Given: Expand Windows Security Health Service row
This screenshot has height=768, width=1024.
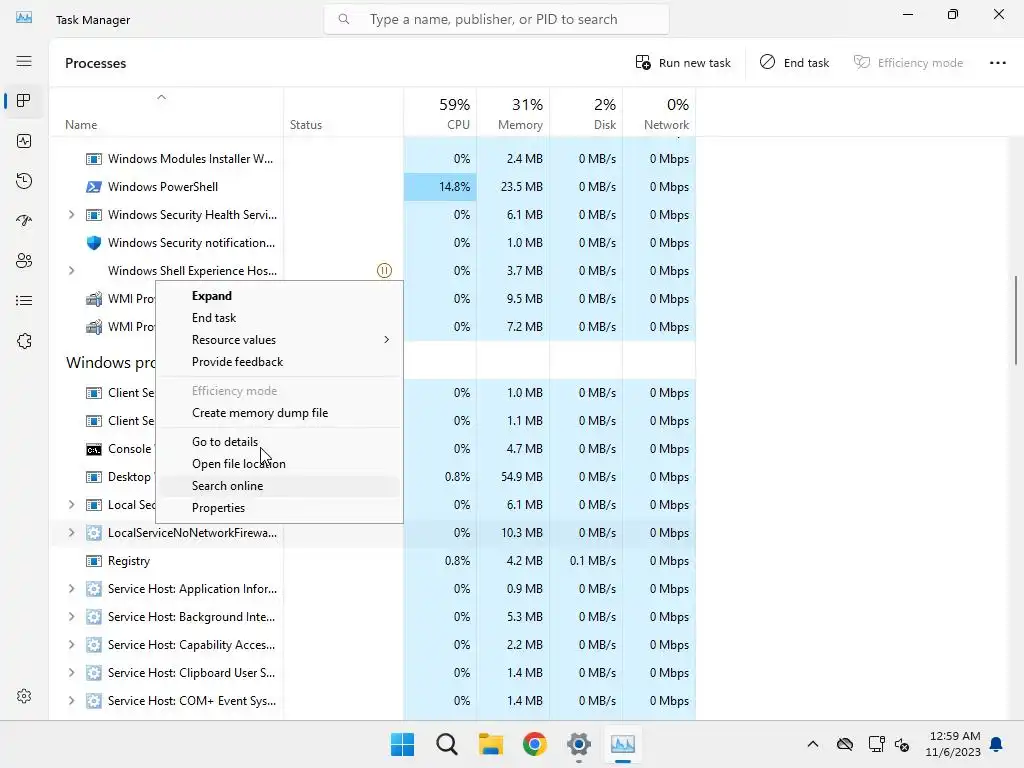Looking at the screenshot, I should tap(71, 215).
